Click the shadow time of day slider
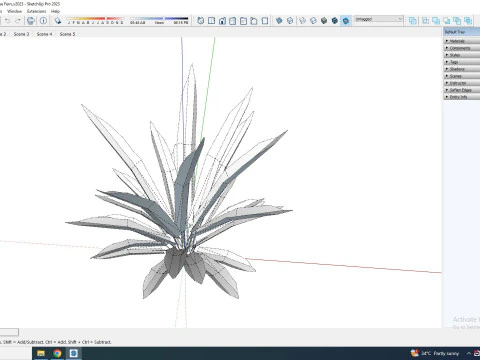 159,19
